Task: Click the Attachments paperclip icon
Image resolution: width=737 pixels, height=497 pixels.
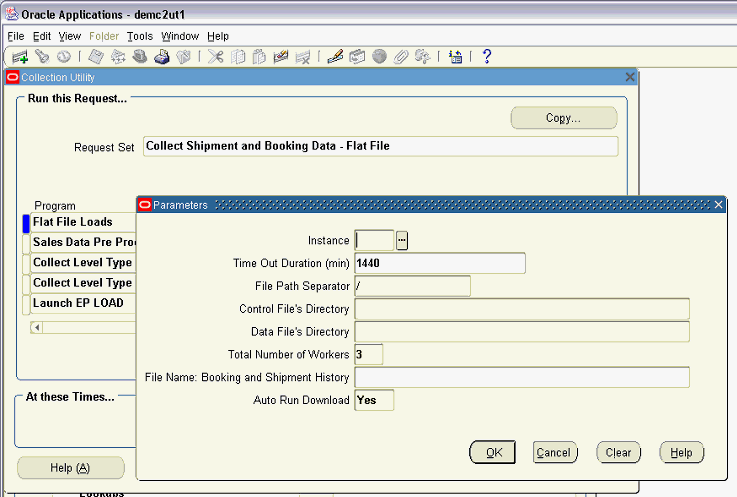Action: coord(401,57)
